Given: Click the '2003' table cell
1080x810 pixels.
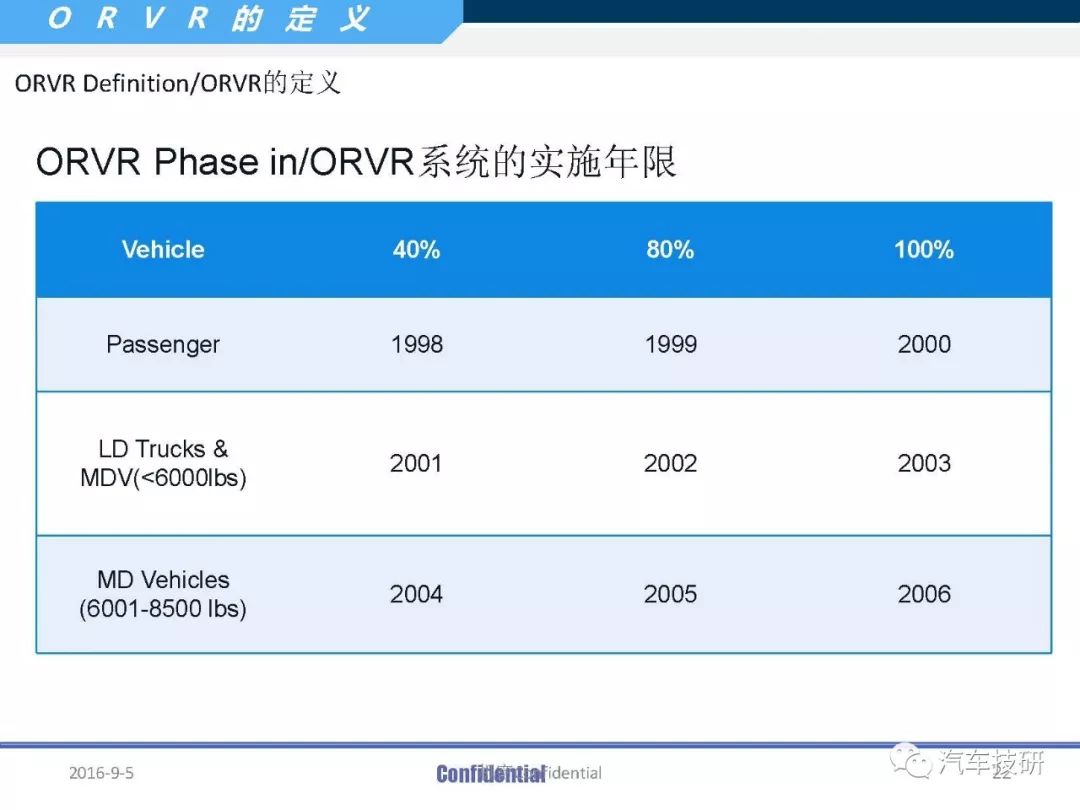Looking at the screenshot, I should (924, 464).
